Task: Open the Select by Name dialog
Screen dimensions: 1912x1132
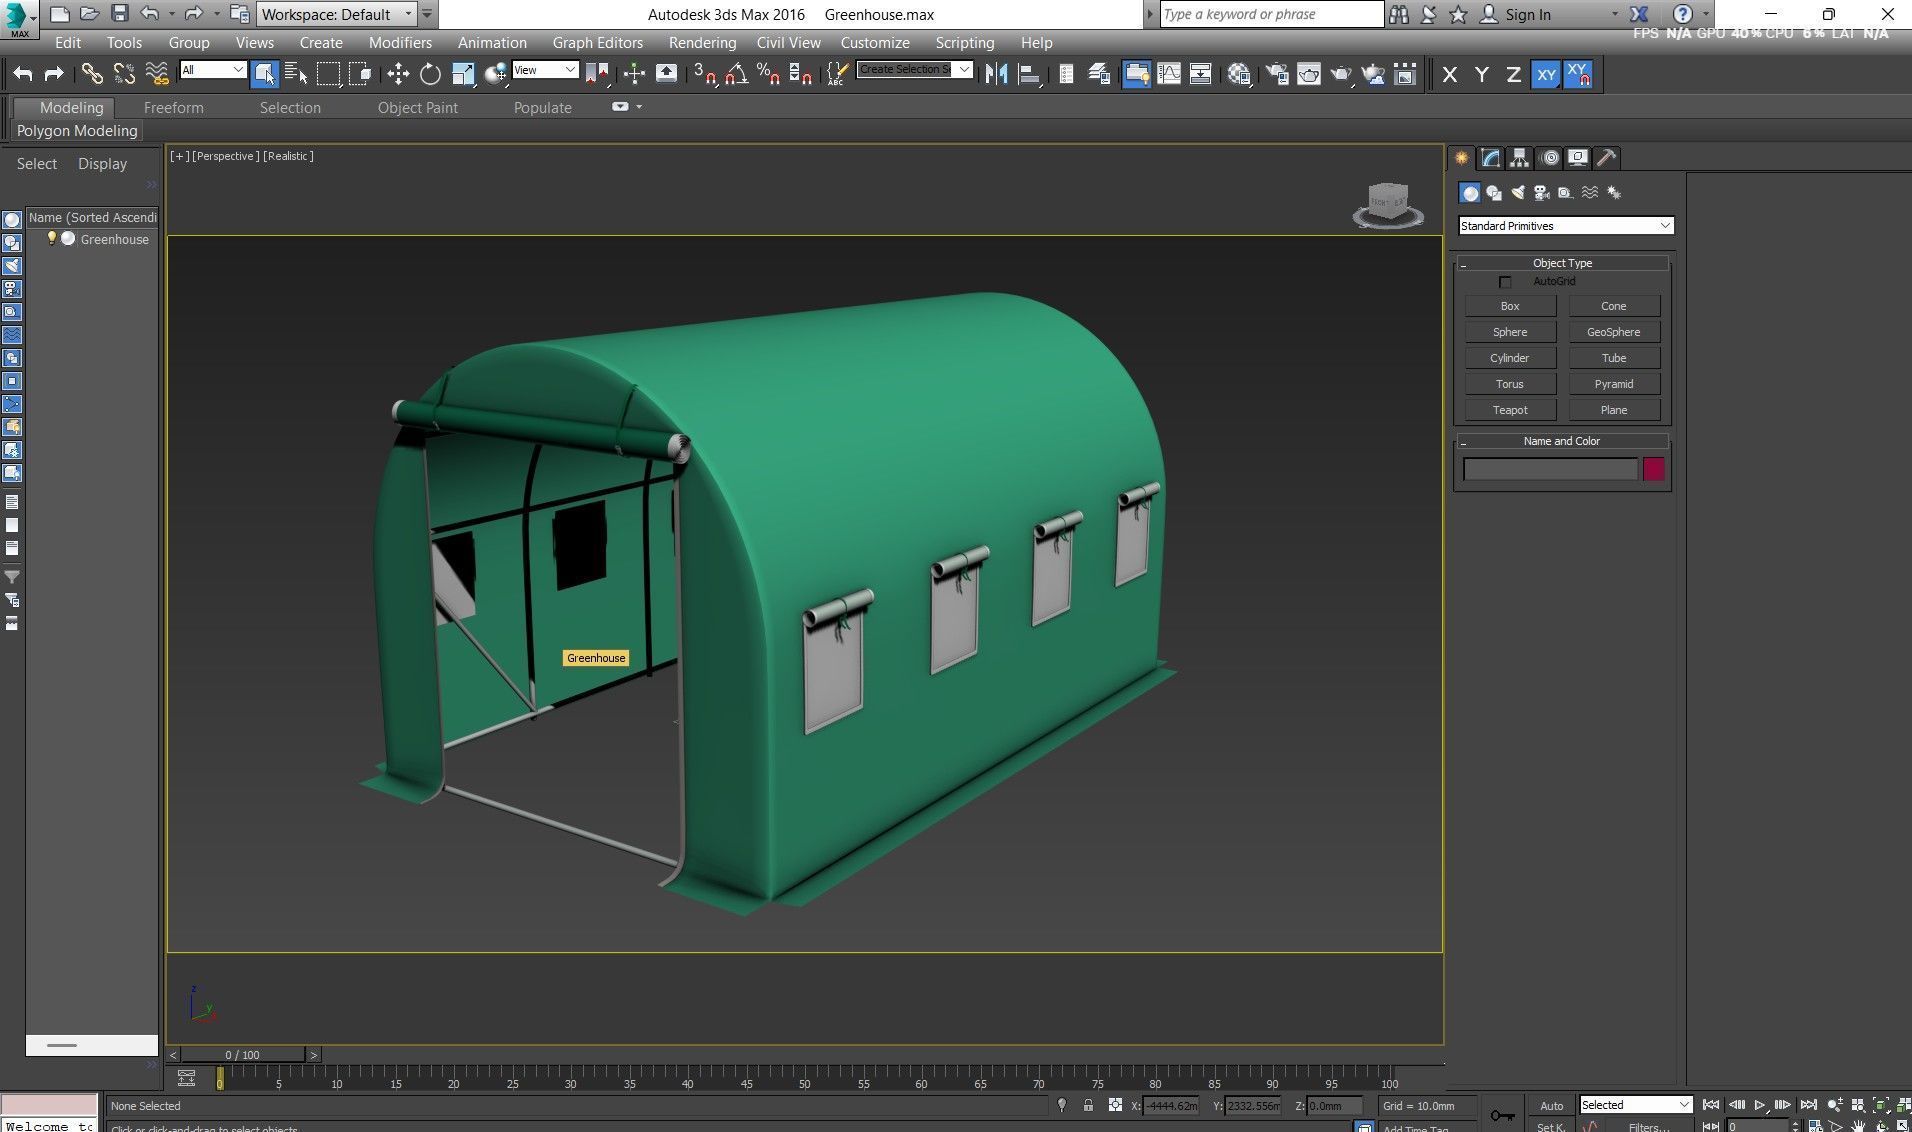Action: (x=296, y=74)
